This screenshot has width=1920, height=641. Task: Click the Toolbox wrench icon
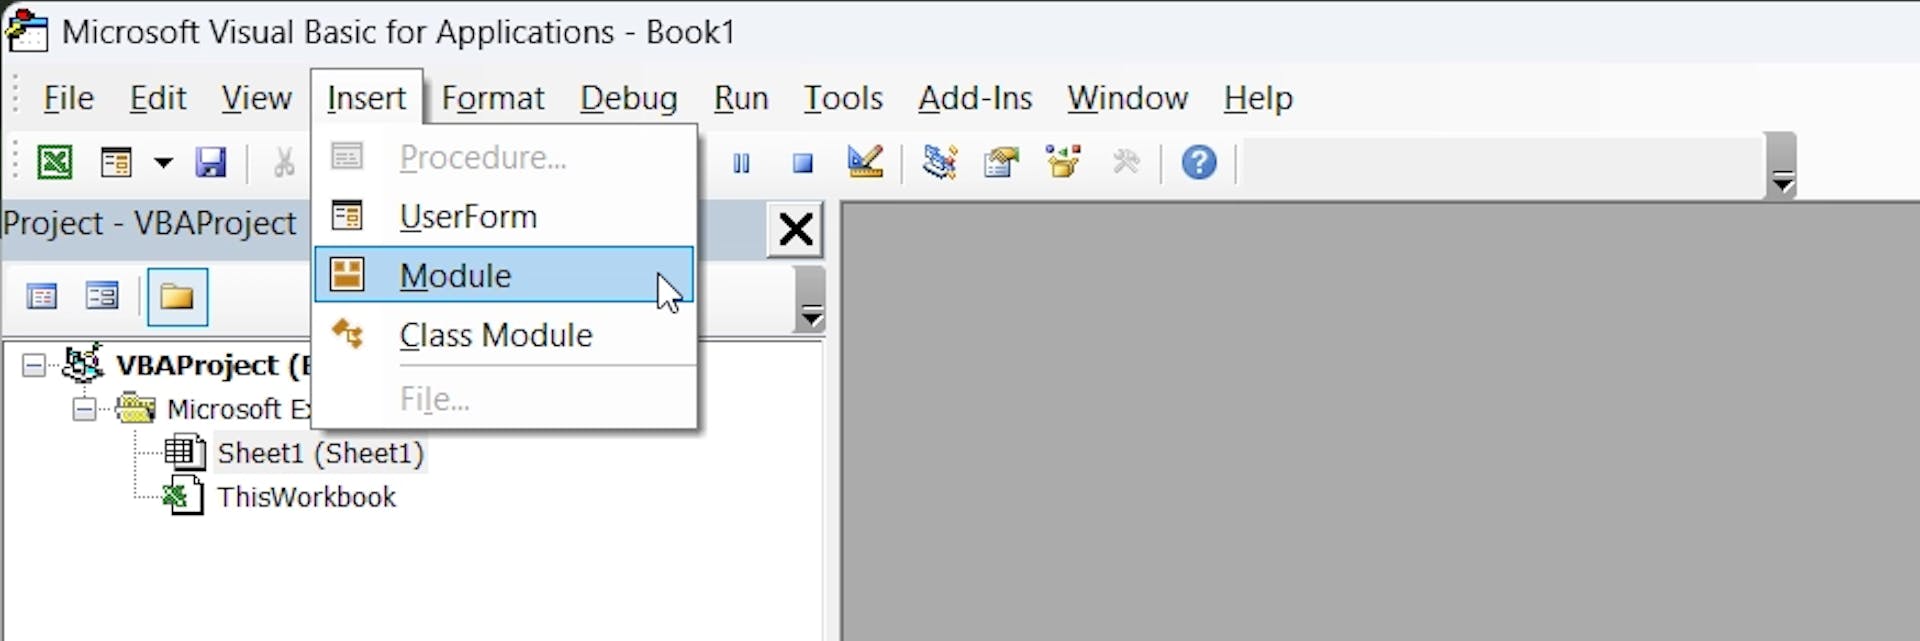1126,161
